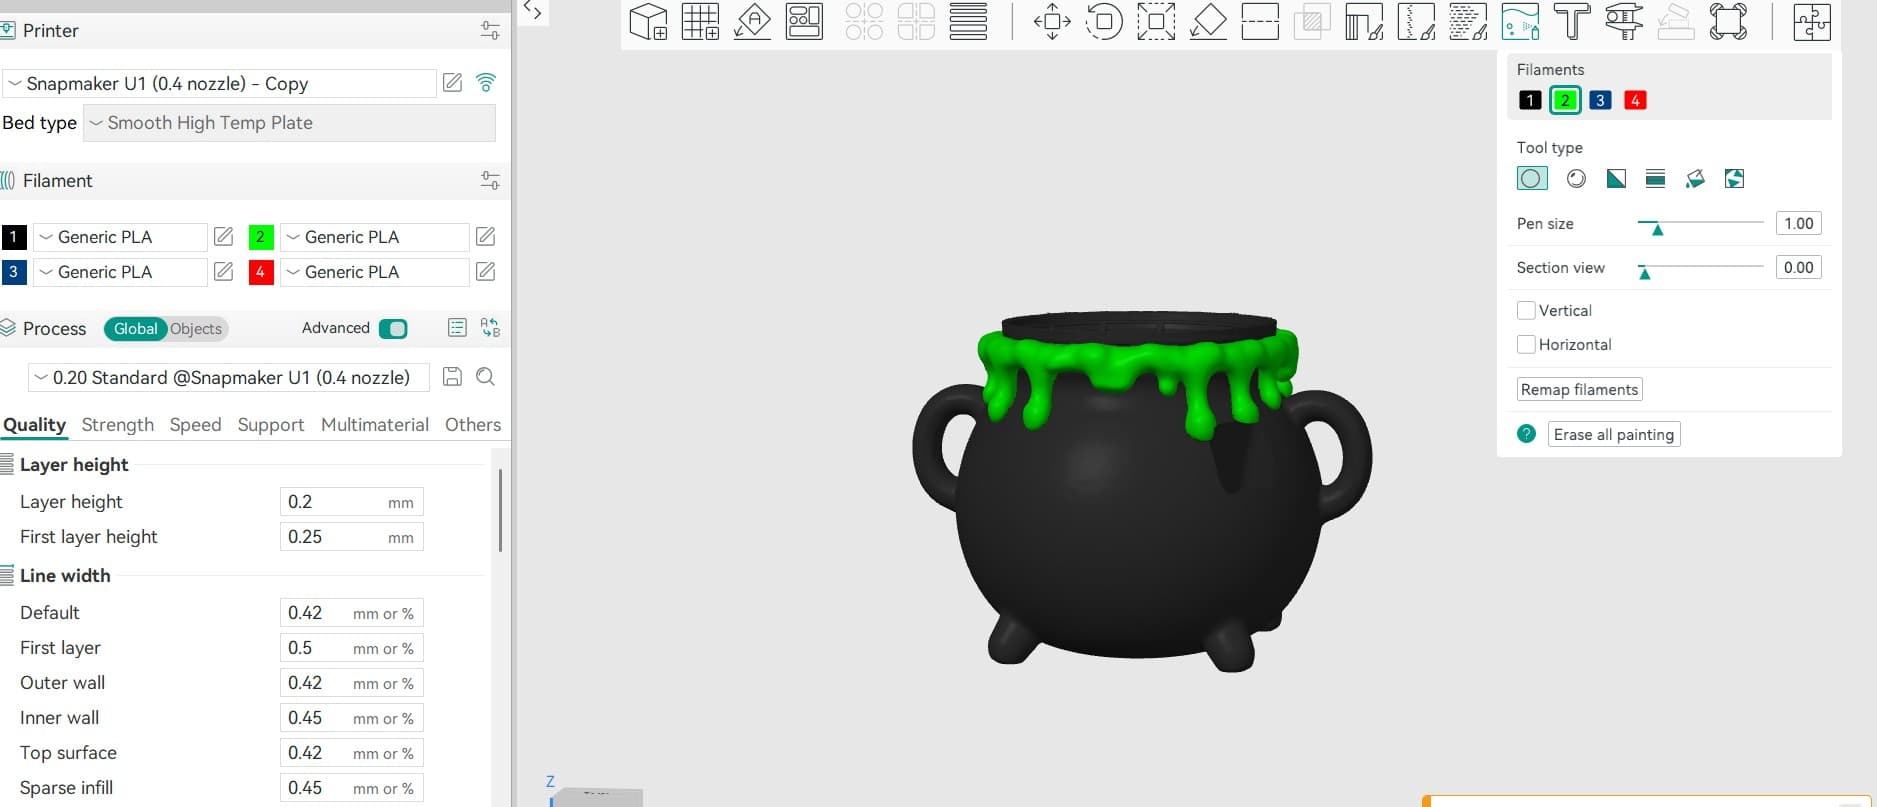Edit filament 4 Generic PLA preset
The width and height of the screenshot is (1877, 807).
coord(486,272)
